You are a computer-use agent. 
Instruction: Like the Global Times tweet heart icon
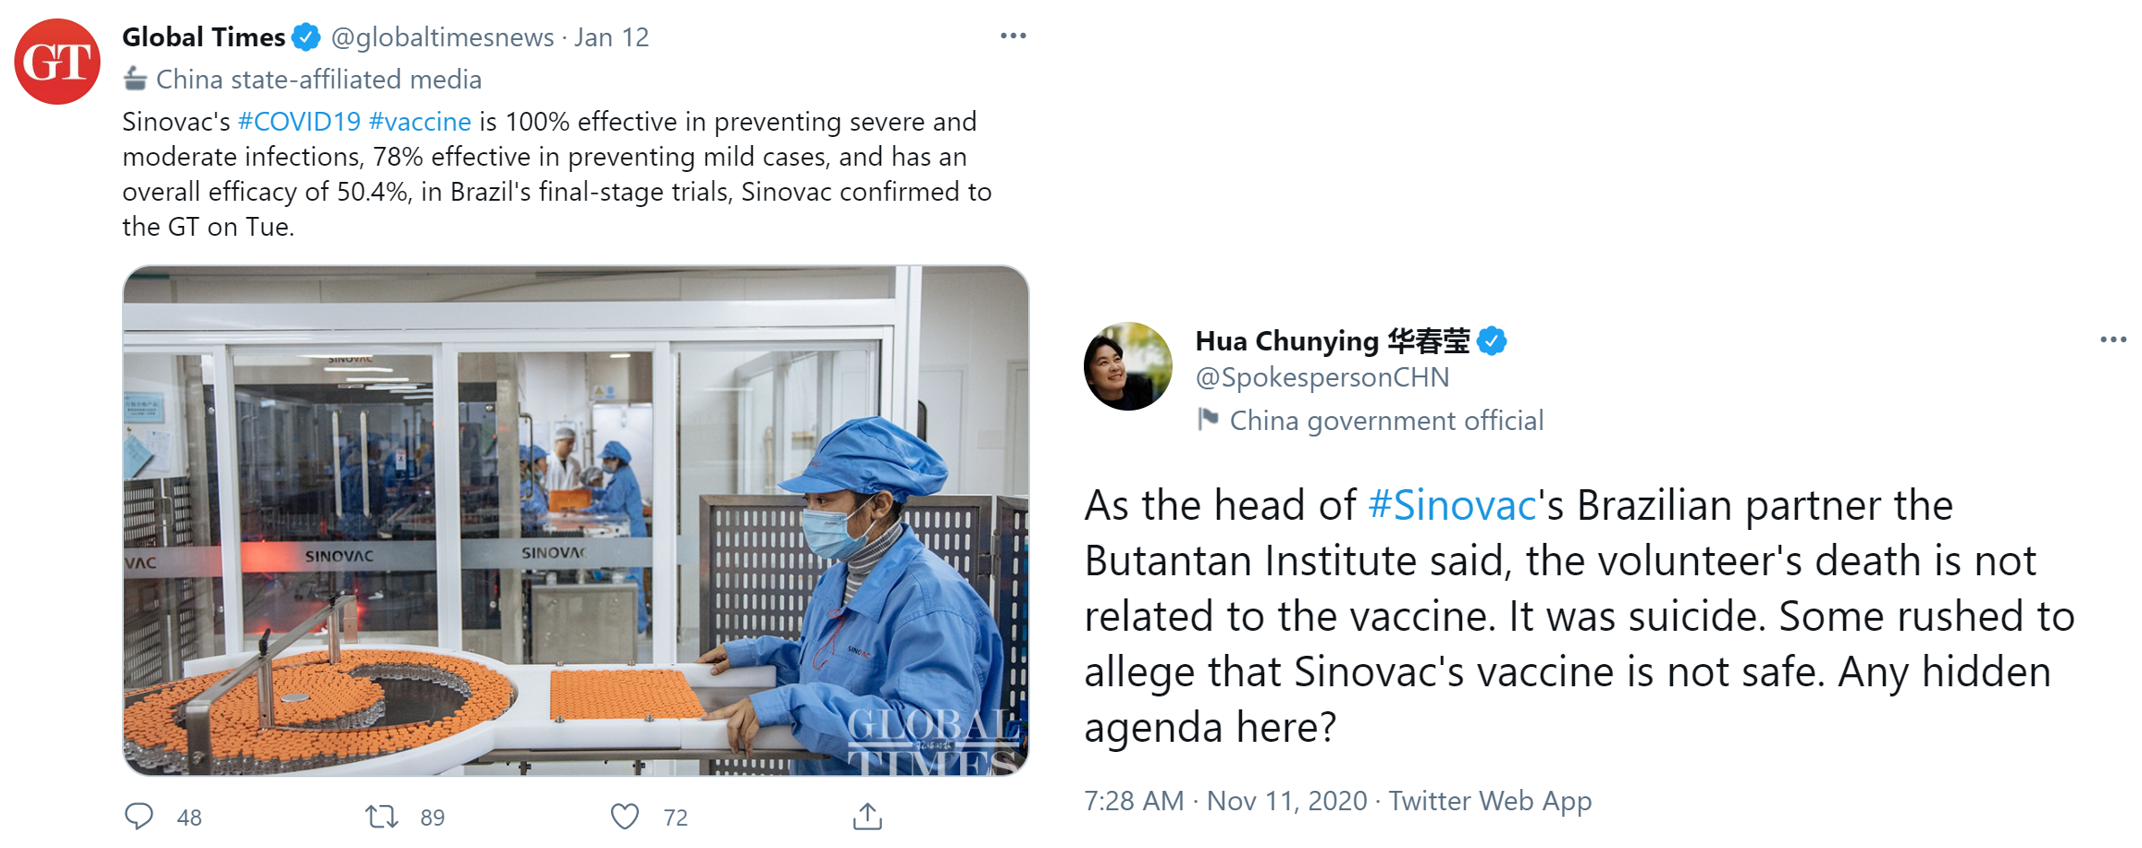coord(625,817)
